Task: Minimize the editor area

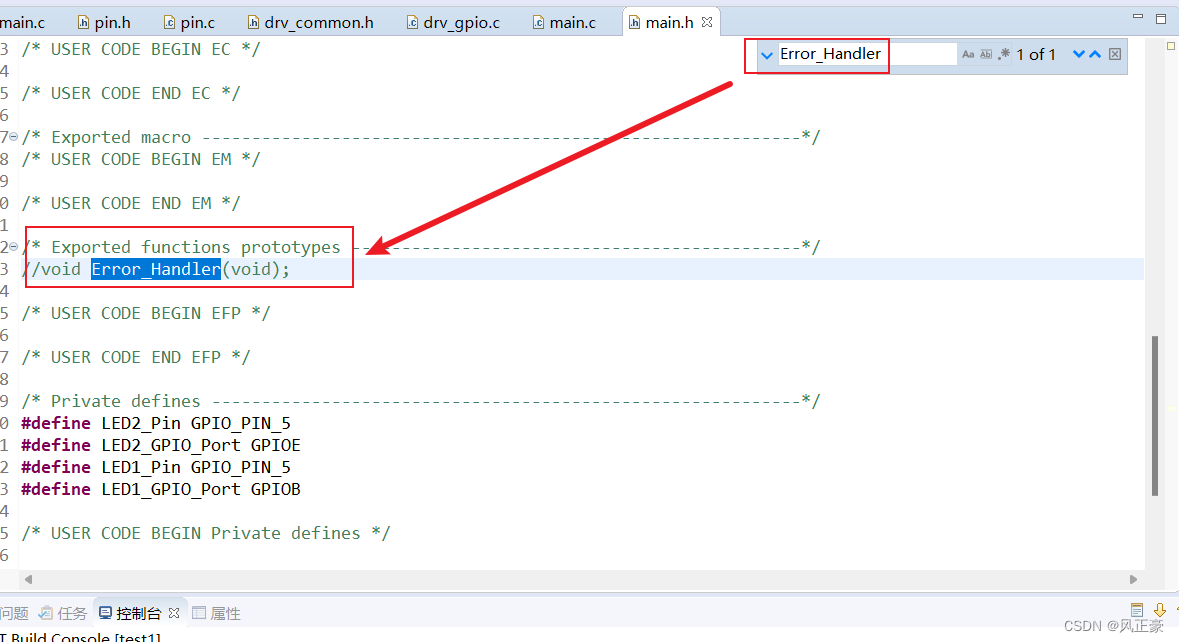Action: click(1138, 17)
